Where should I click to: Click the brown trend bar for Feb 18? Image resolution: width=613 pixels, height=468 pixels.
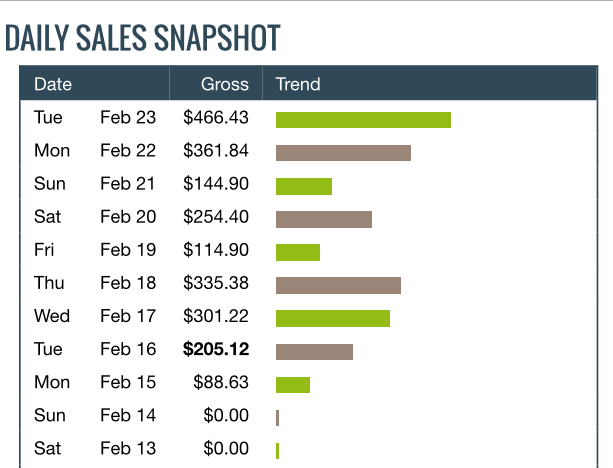pyautogui.click(x=338, y=285)
